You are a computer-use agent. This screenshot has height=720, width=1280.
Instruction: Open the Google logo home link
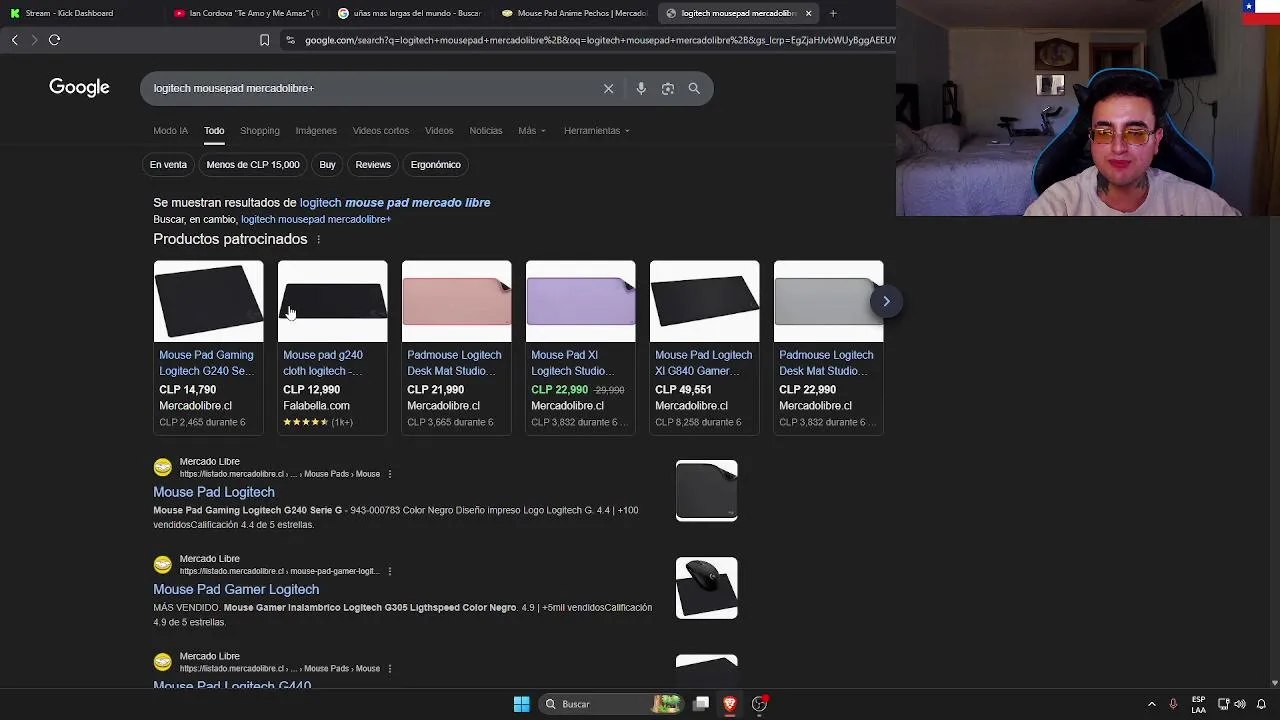[x=79, y=88]
